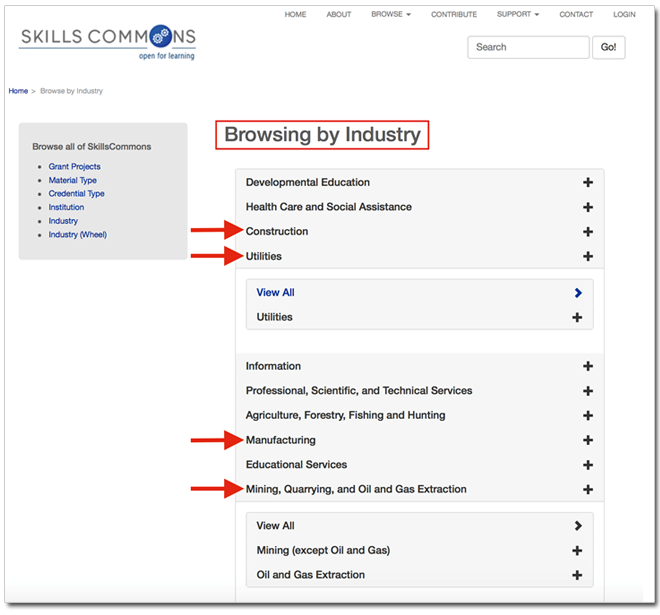660x615 pixels.
Task: Open the Industry sidebar link
Action: pos(63,221)
